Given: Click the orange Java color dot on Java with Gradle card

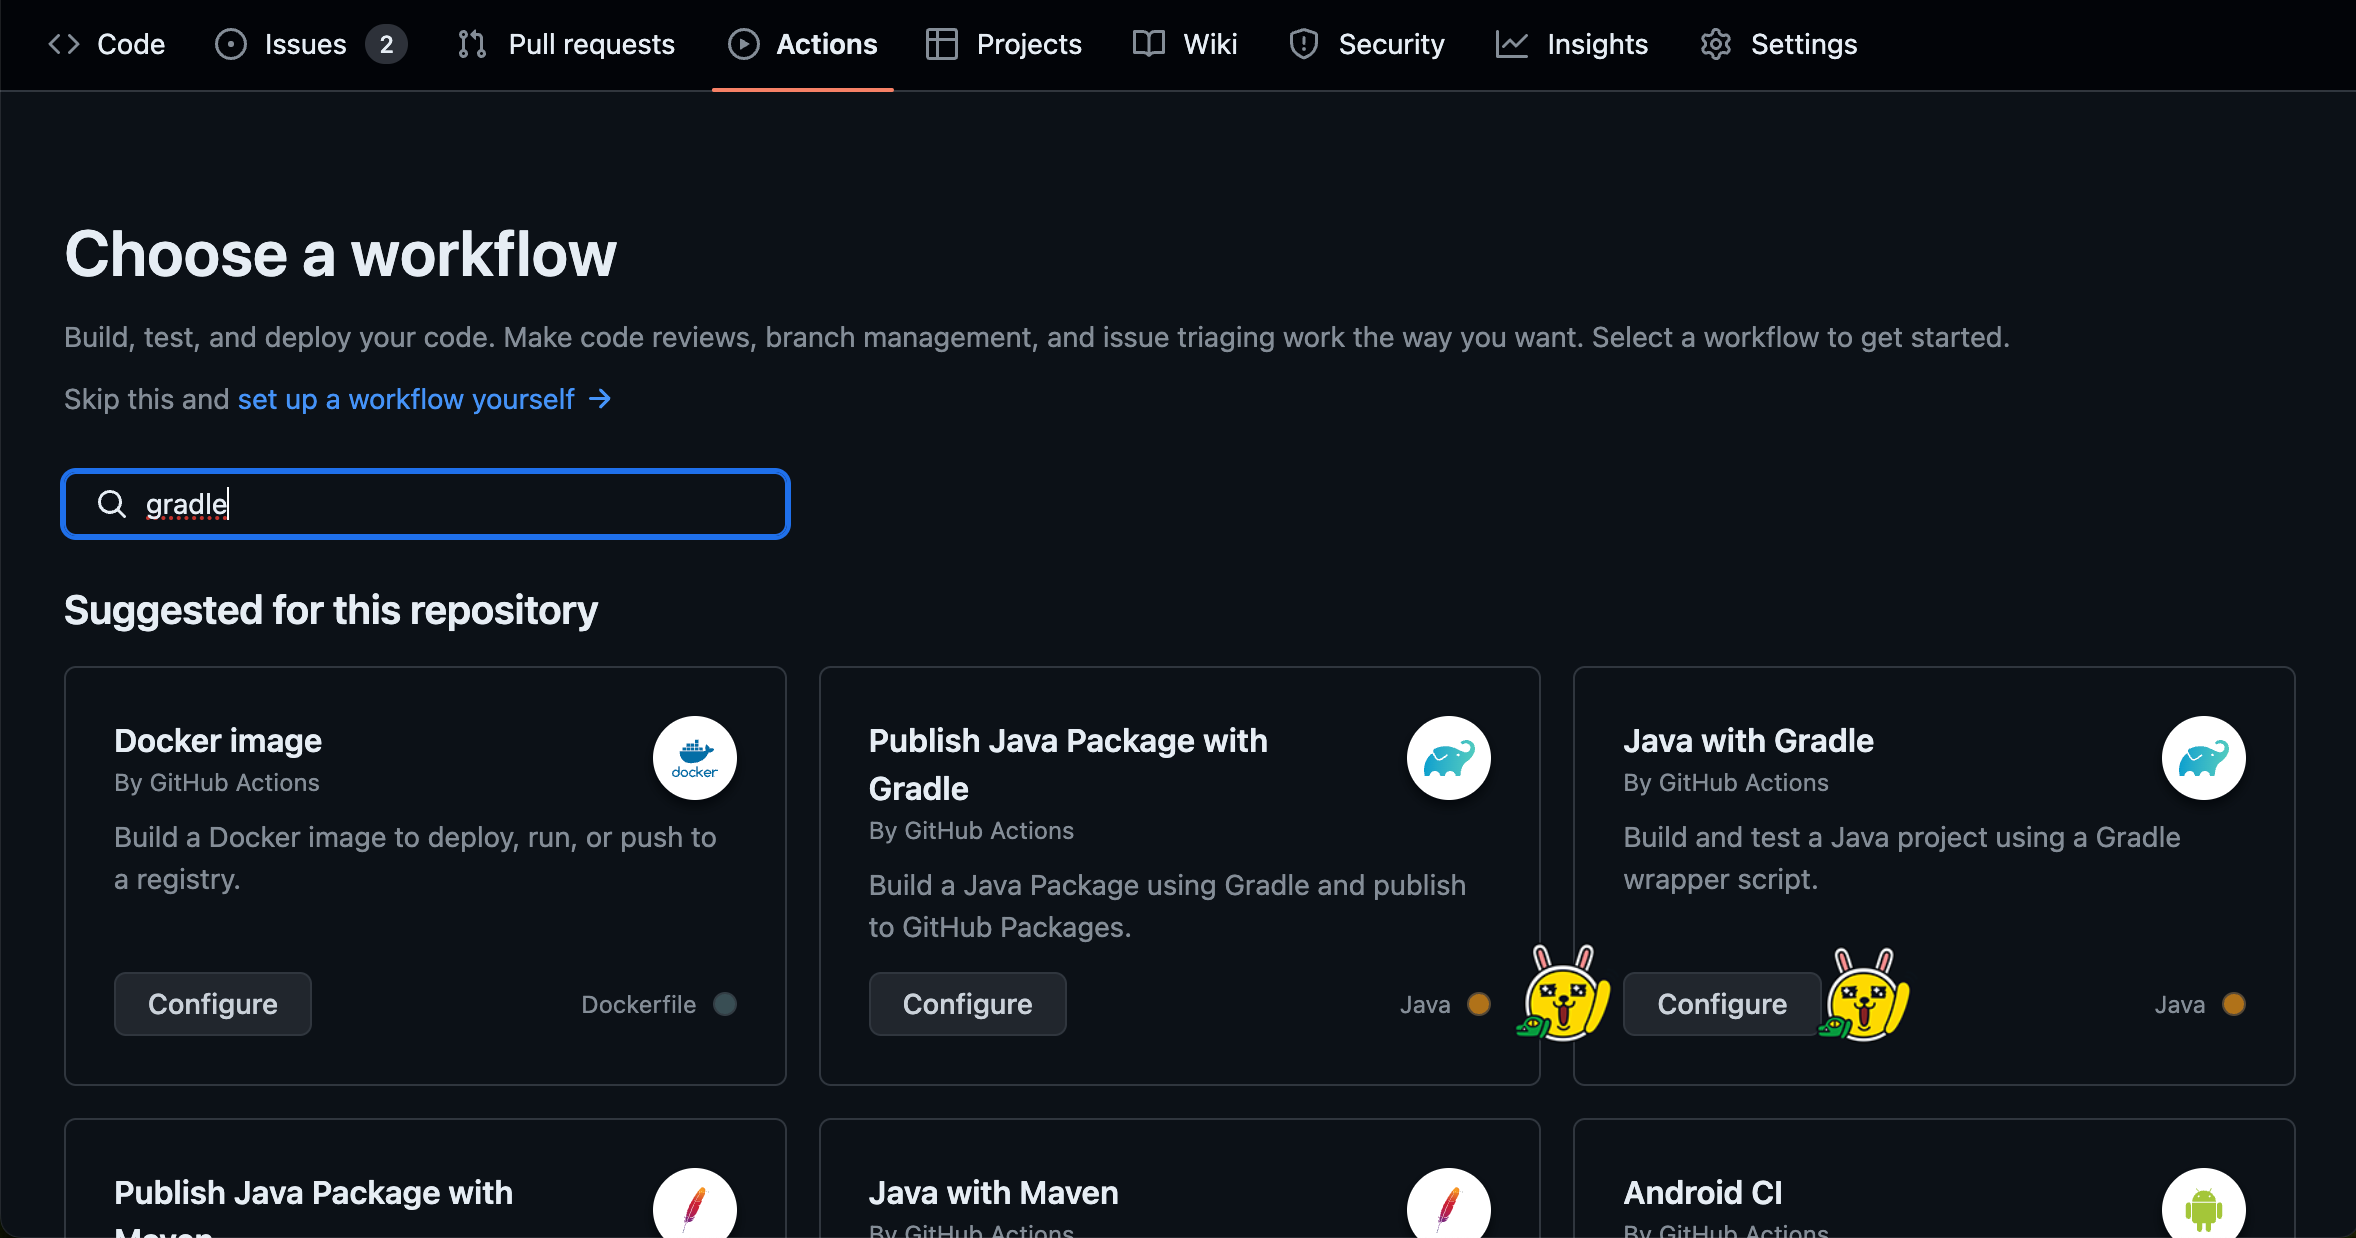Looking at the screenshot, I should [x=2233, y=1004].
